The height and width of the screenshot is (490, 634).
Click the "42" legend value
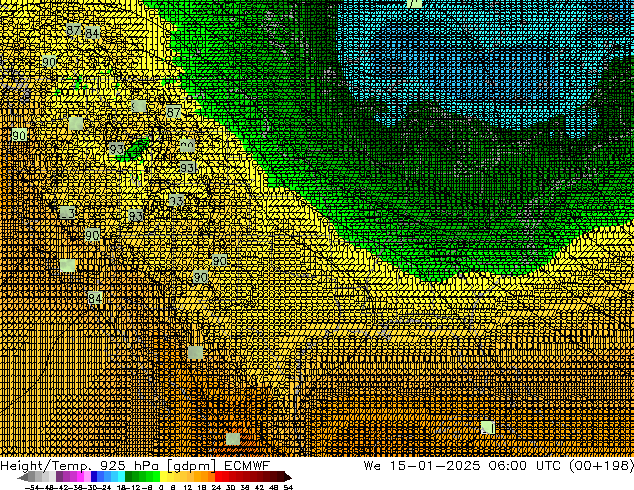[x=260, y=487]
